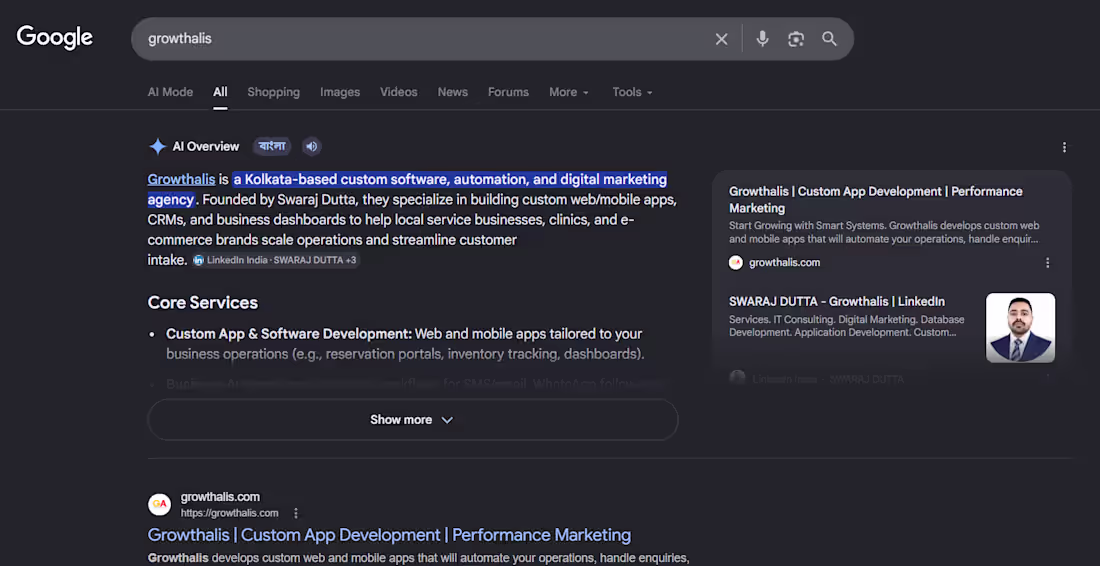Screen dimensions: 1100x566
Task: Start voice search with the microphone icon
Action: pyautogui.click(x=763, y=39)
